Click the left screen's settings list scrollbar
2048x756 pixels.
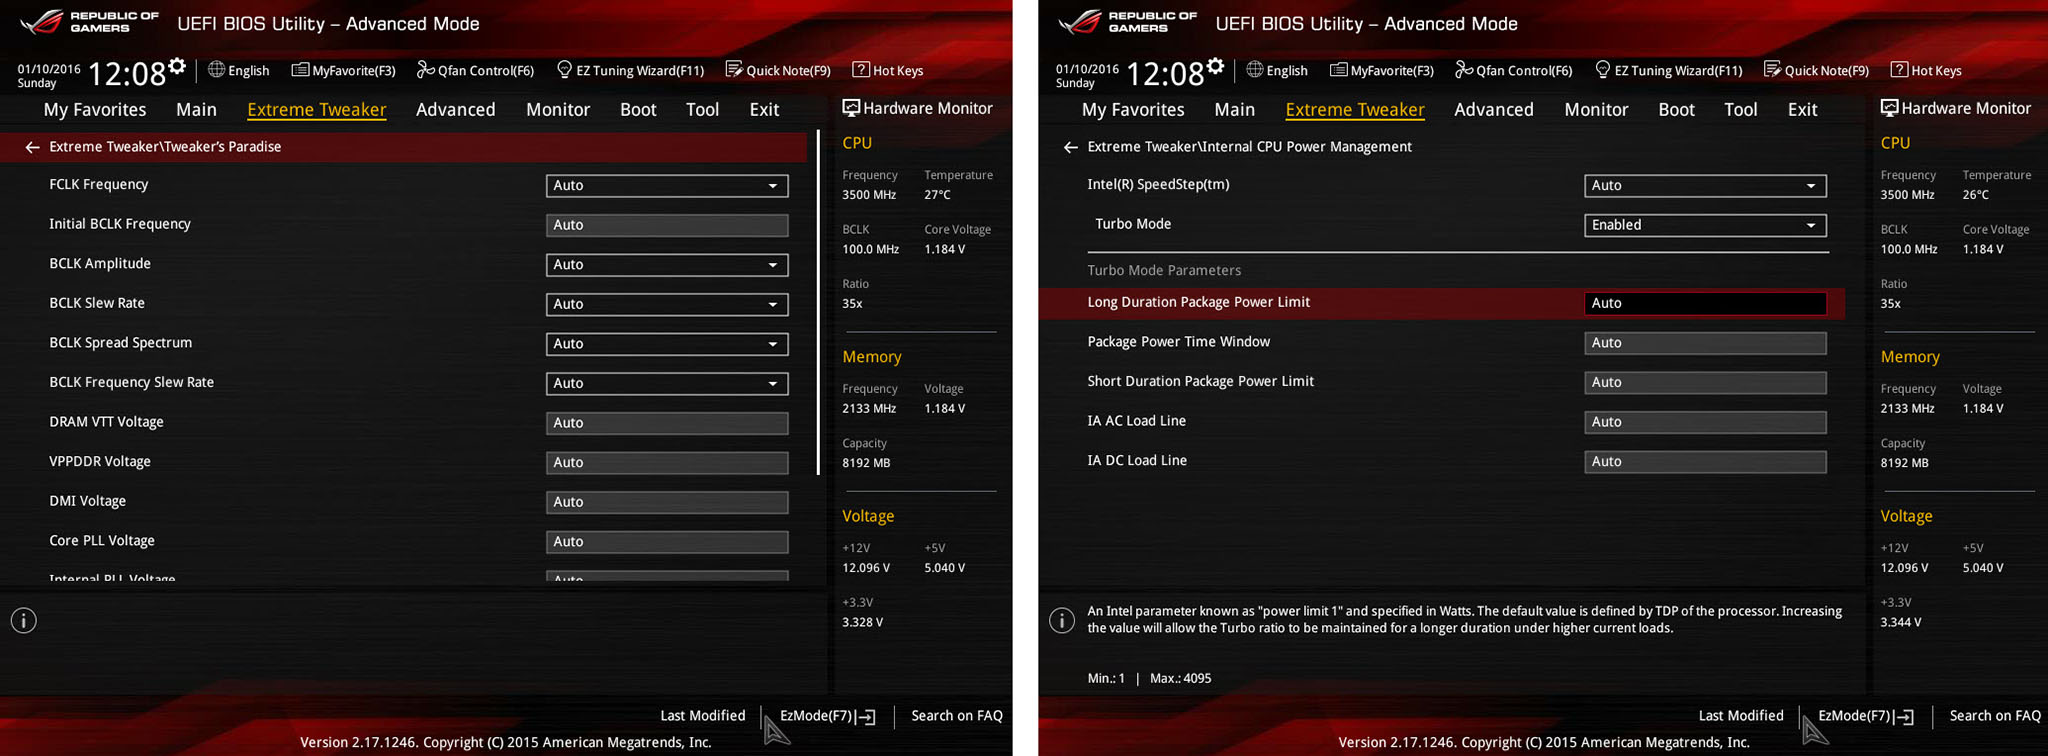click(818, 302)
